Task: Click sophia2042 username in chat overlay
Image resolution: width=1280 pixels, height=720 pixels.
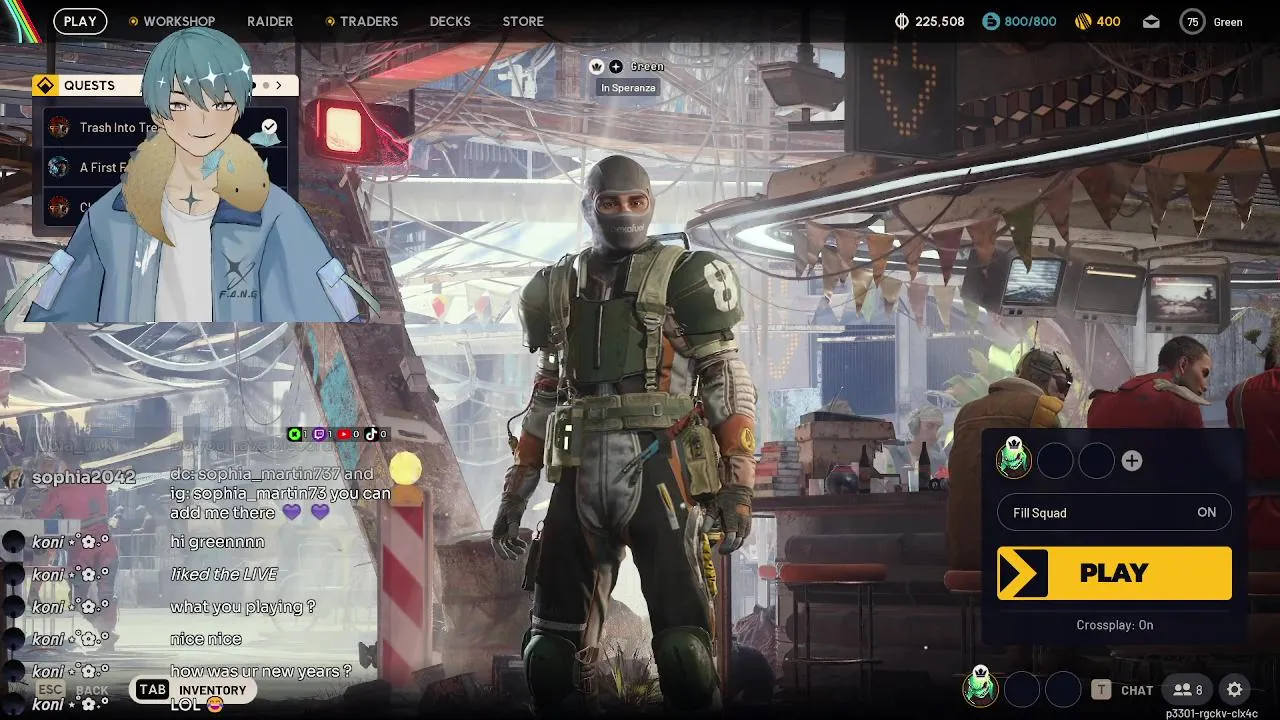Action: click(x=83, y=477)
